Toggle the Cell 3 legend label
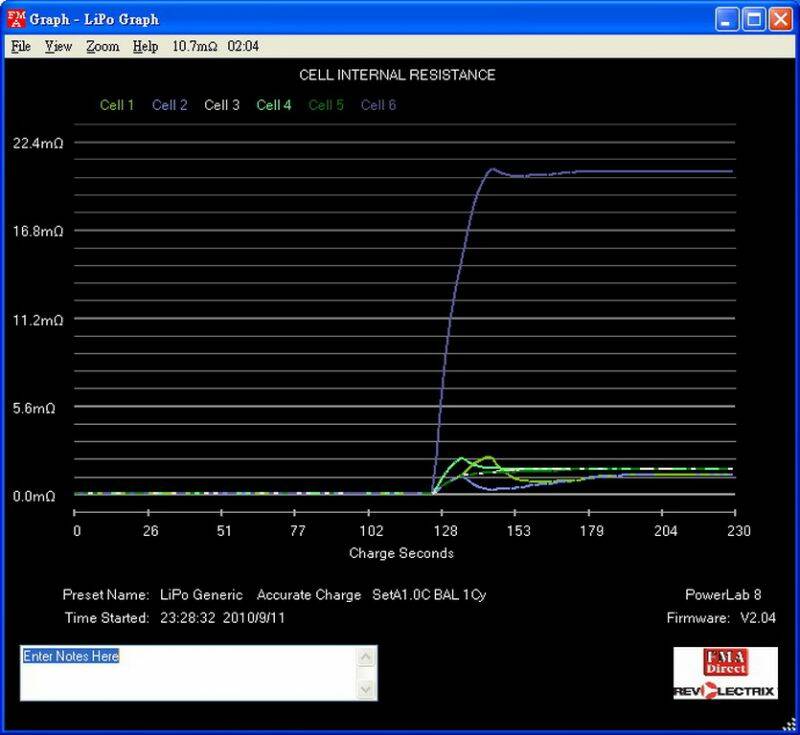Viewport: 800px width, 735px height. pyautogui.click(x=222, y=105)
